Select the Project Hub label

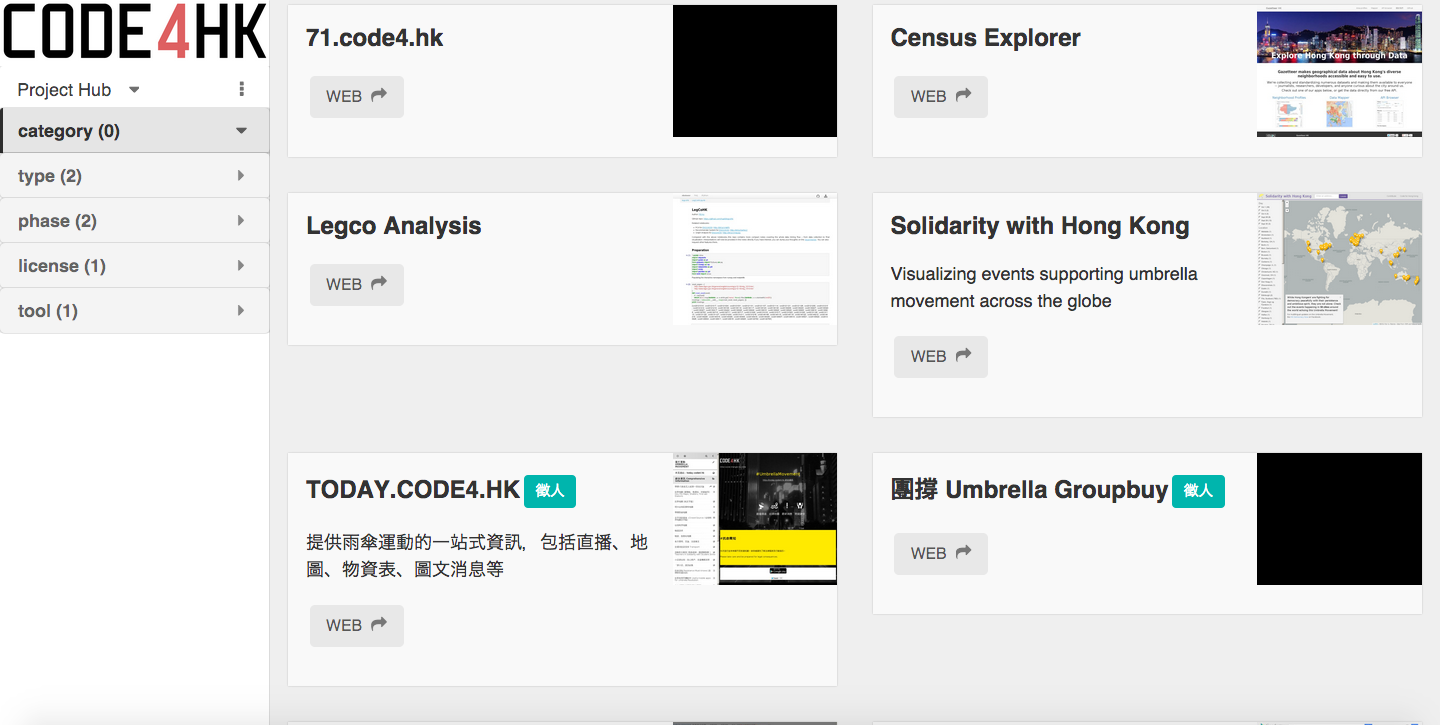click(x=64, y=90)
